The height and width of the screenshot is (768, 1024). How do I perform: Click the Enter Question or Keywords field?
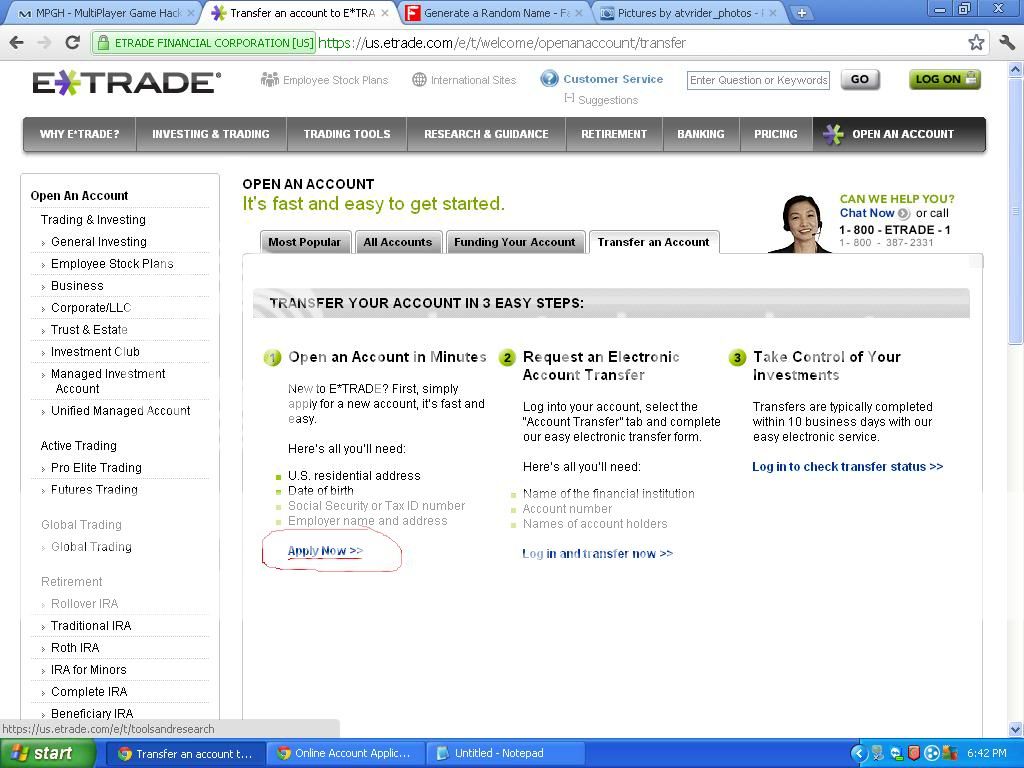[x=758, y=80]
